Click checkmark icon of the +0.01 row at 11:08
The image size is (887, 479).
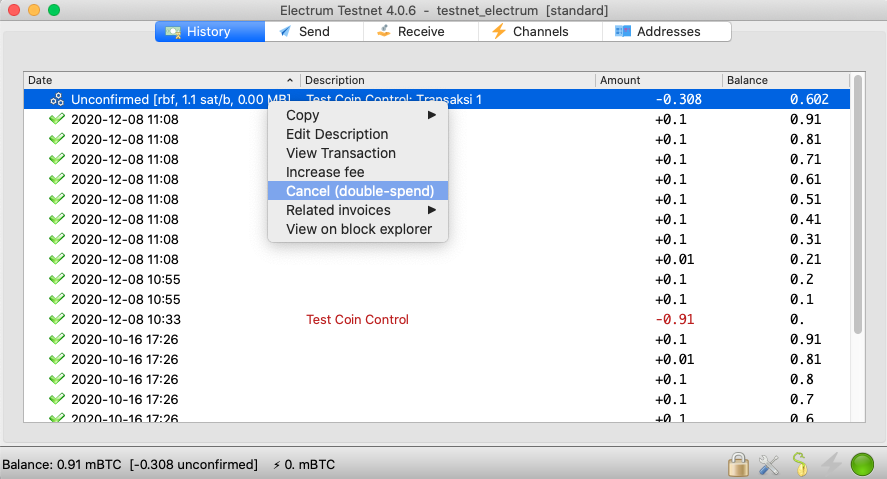57,260
